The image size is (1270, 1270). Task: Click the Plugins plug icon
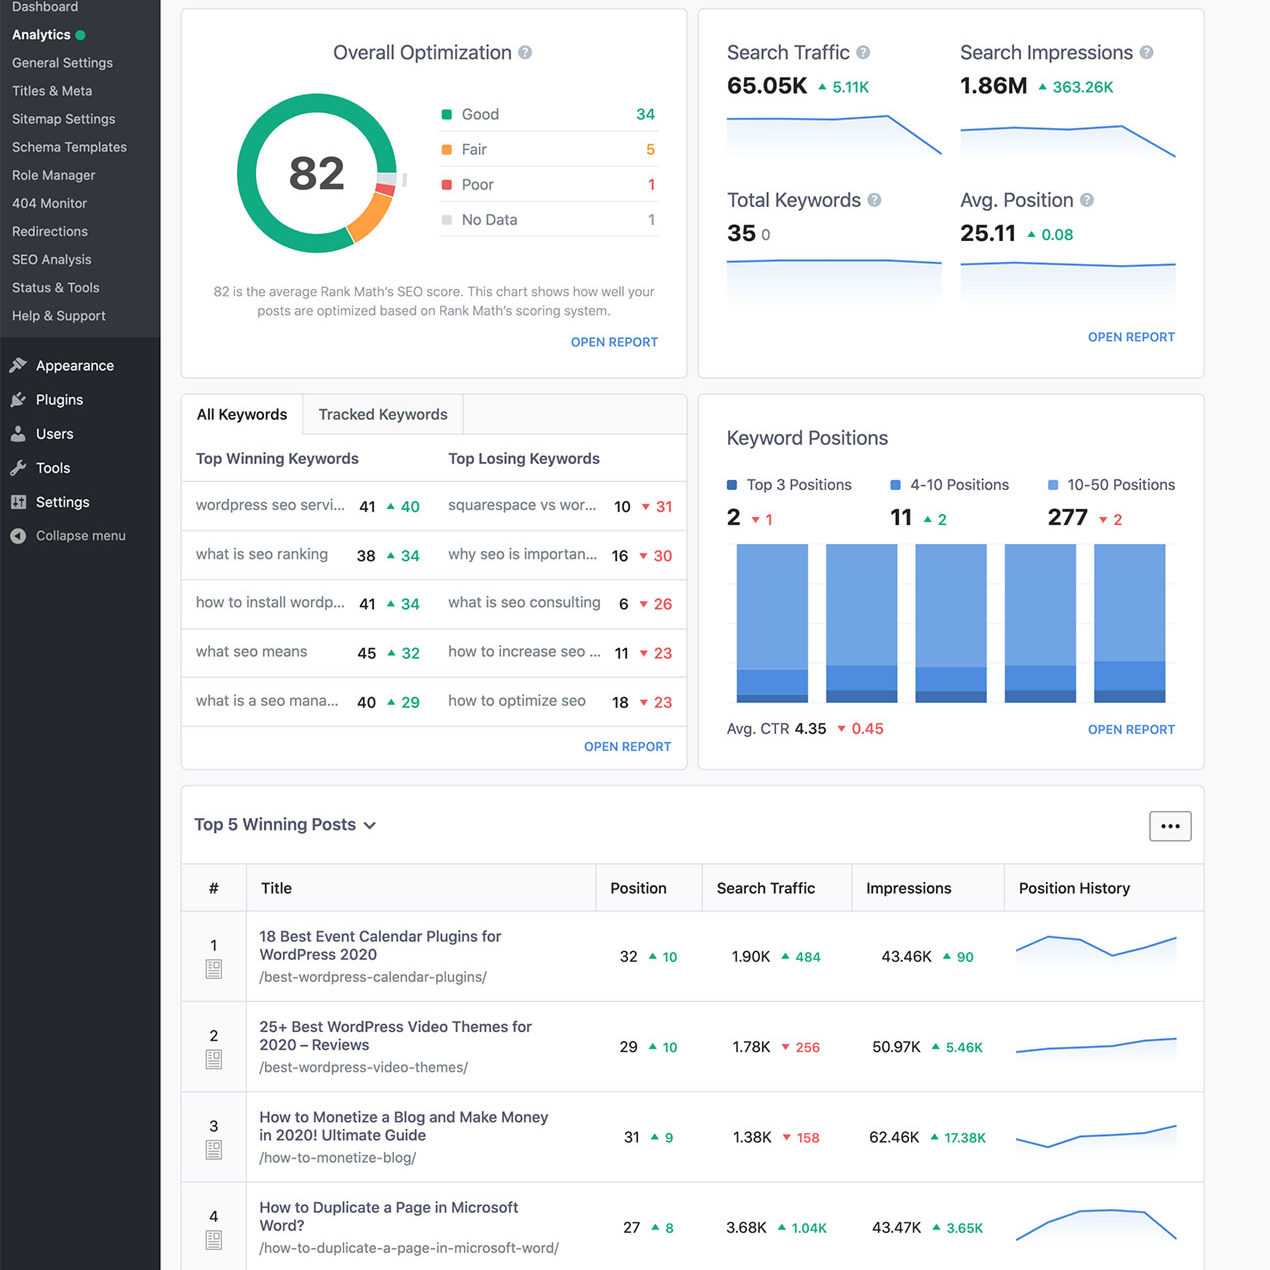(x=18, y=400)
